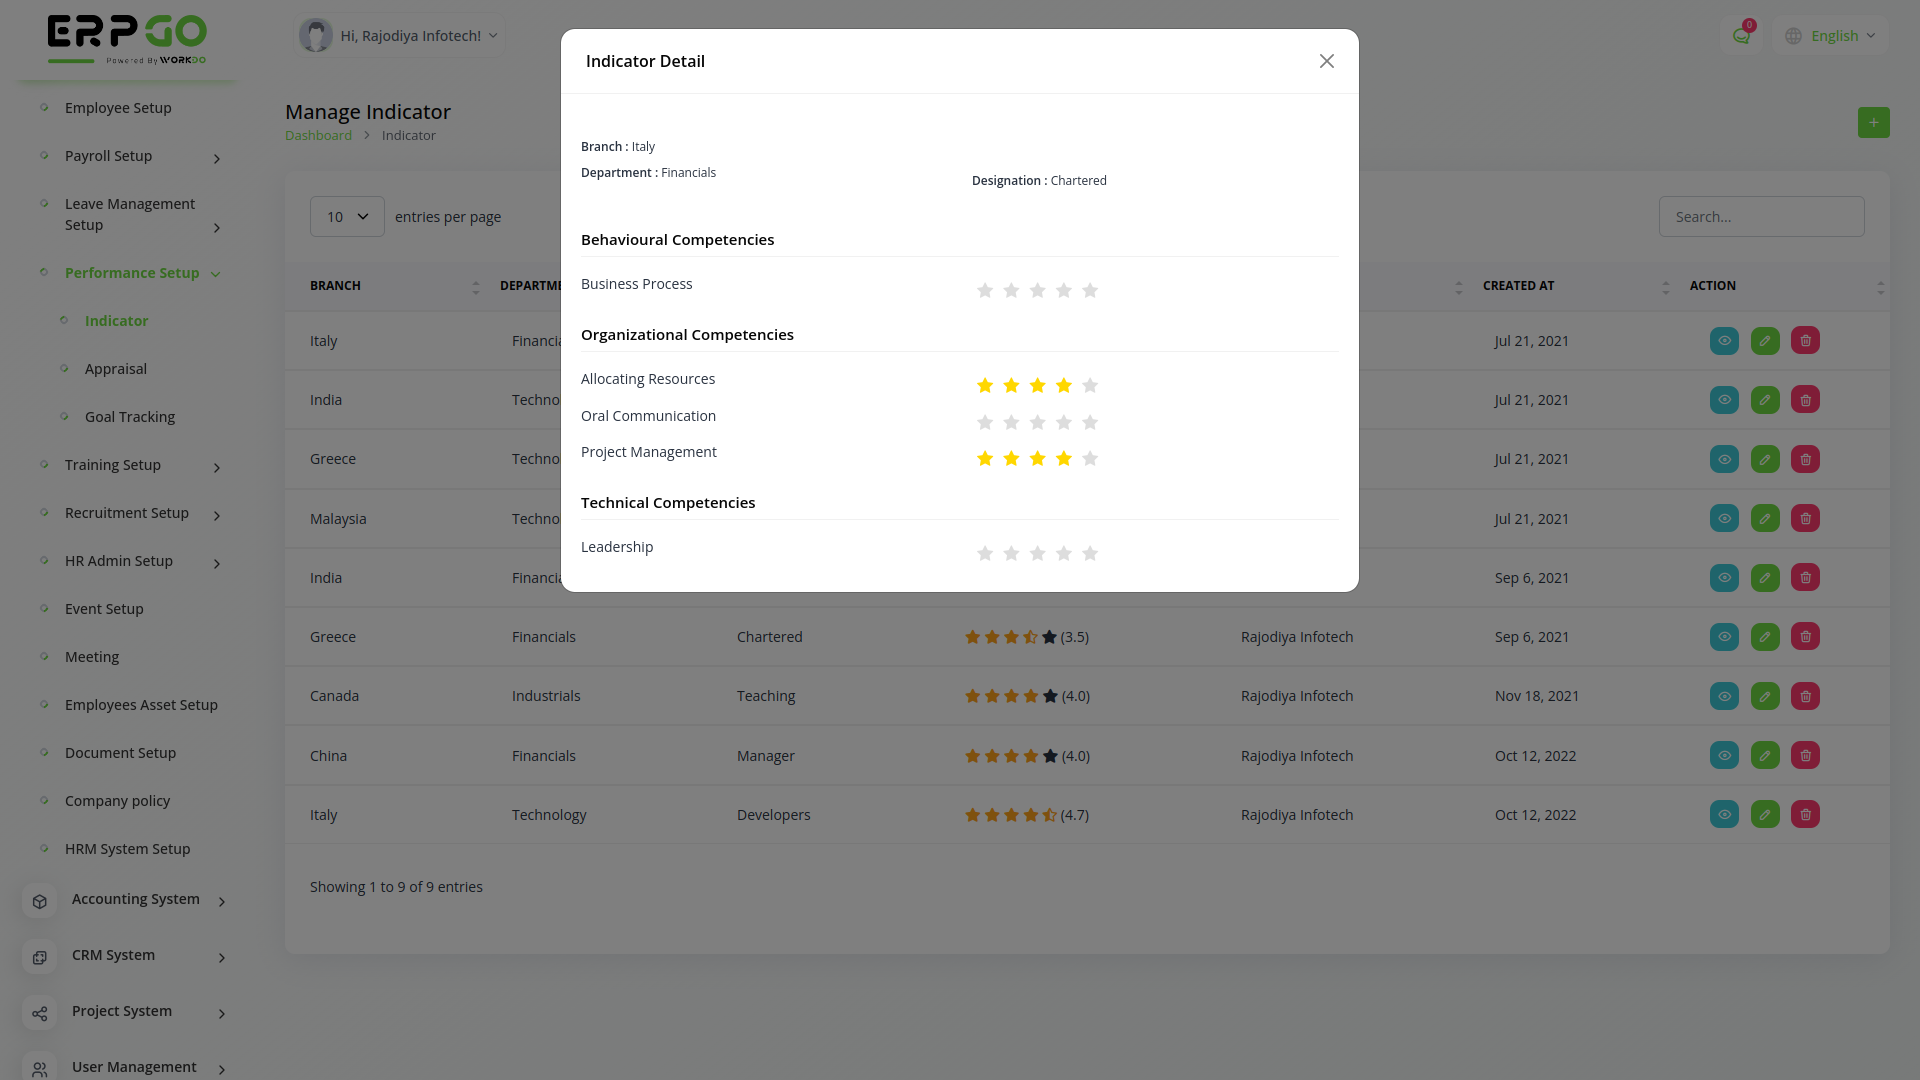Create a new indicator with the plus button
Viewport: 1920px width, 1080px height.
[1873, 122]
